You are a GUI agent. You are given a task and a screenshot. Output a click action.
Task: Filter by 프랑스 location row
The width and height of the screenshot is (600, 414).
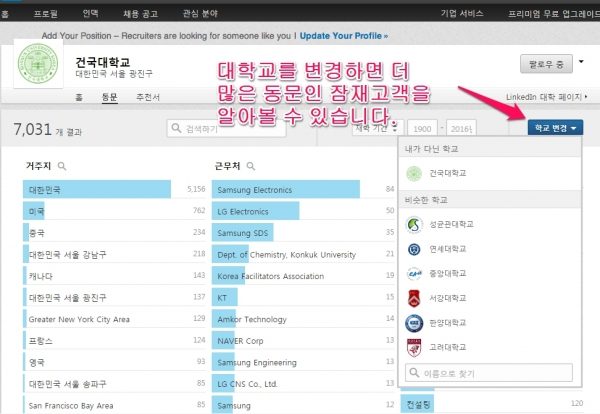point(114,341)
